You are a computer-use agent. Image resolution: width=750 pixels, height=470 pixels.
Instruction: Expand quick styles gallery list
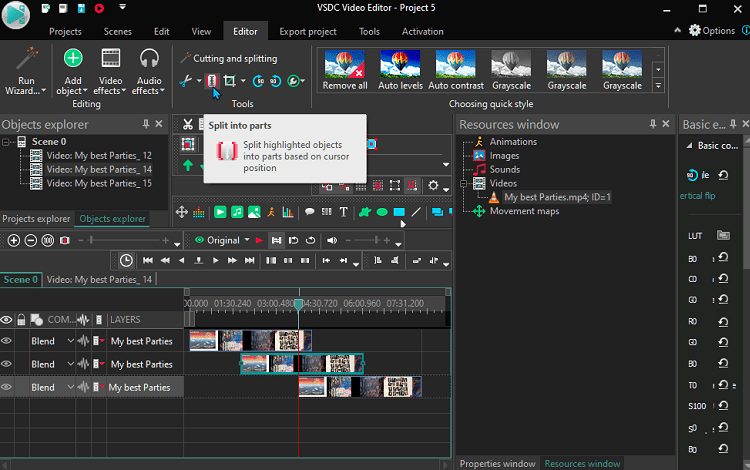coord(659,86)
